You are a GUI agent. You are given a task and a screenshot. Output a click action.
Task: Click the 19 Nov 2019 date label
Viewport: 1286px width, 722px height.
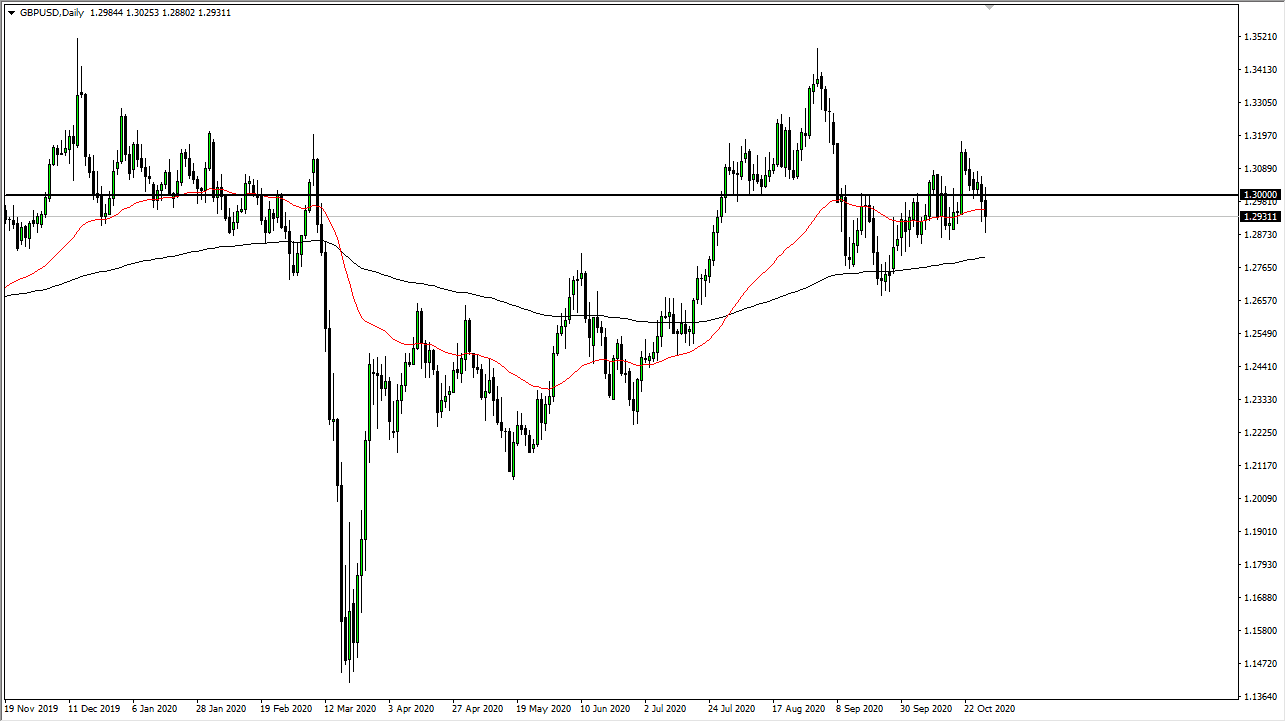(x=30, y=708)
